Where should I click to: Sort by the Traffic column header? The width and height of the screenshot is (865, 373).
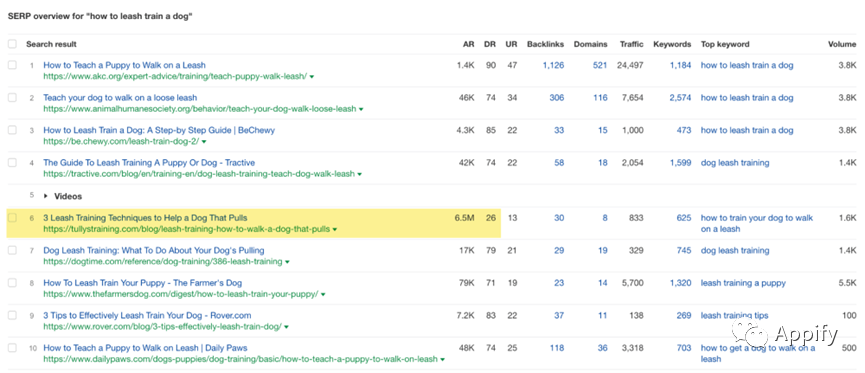pos(632,44)
